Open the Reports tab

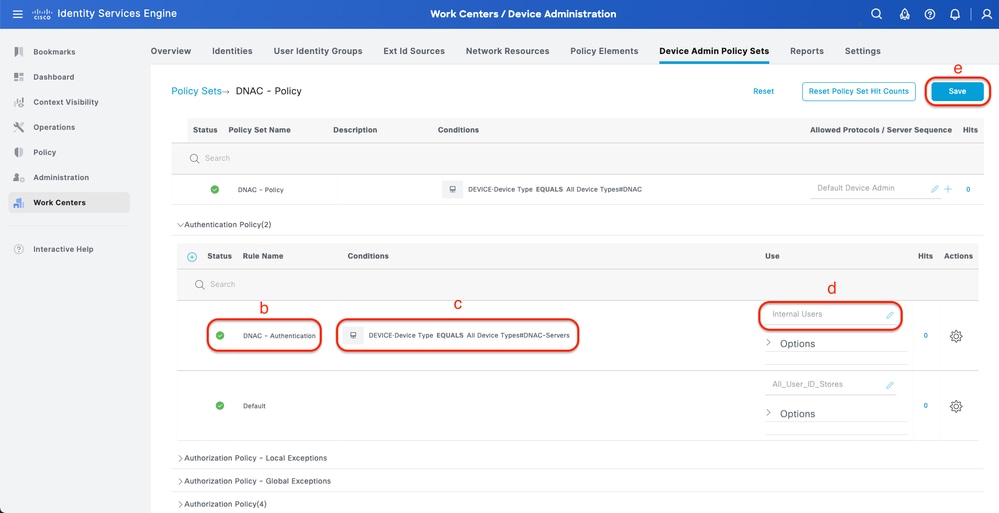point(807,51)
